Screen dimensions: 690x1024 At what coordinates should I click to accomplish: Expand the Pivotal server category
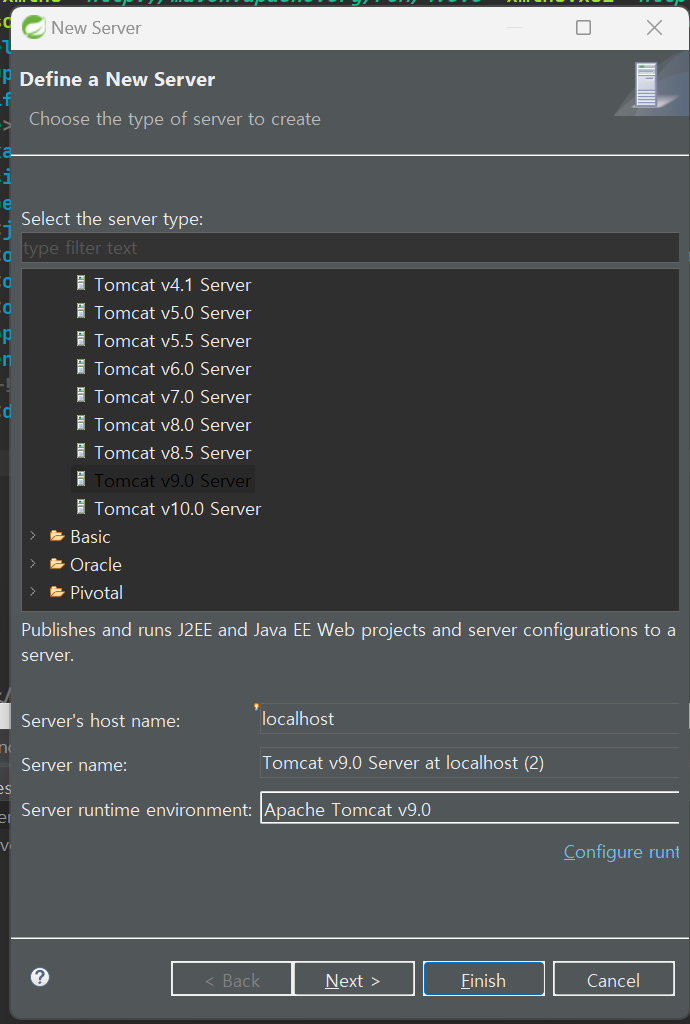33,592
